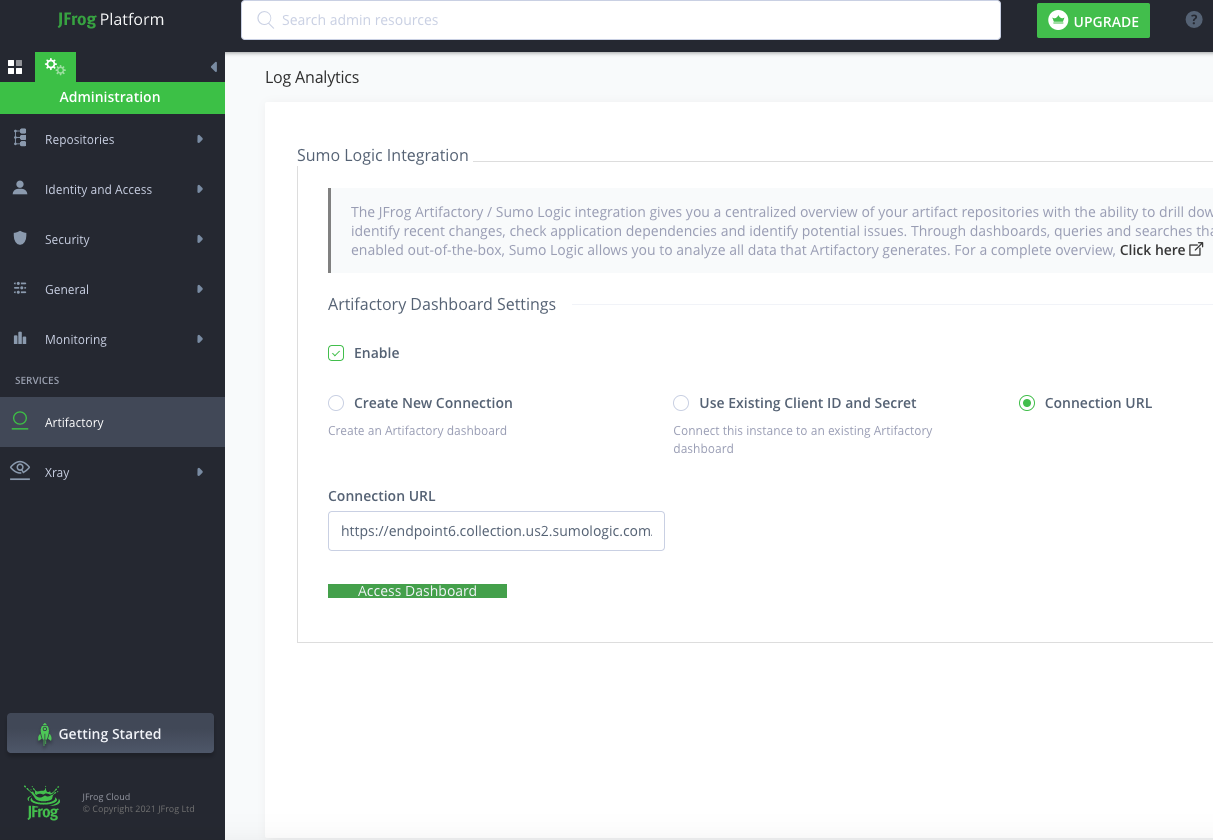Viewport: 1213px width, 840px height.
Task: Open the help question mark icon
Action: [1194, 20]
